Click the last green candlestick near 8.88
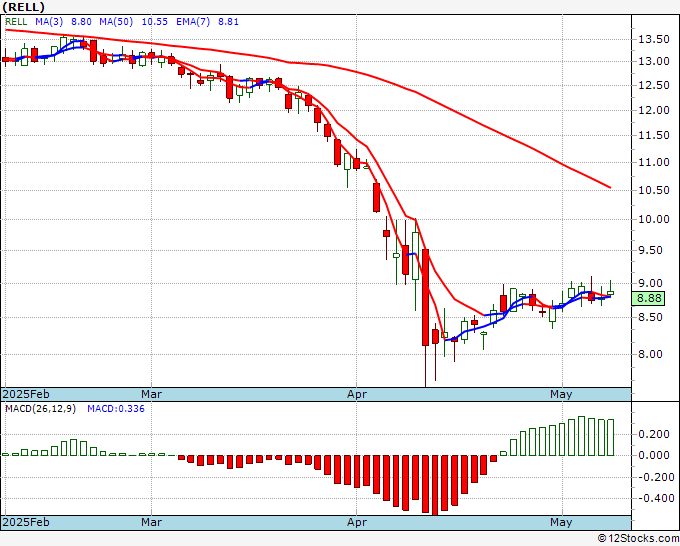Viewport: 680px width, 546px height. point(611,293)
